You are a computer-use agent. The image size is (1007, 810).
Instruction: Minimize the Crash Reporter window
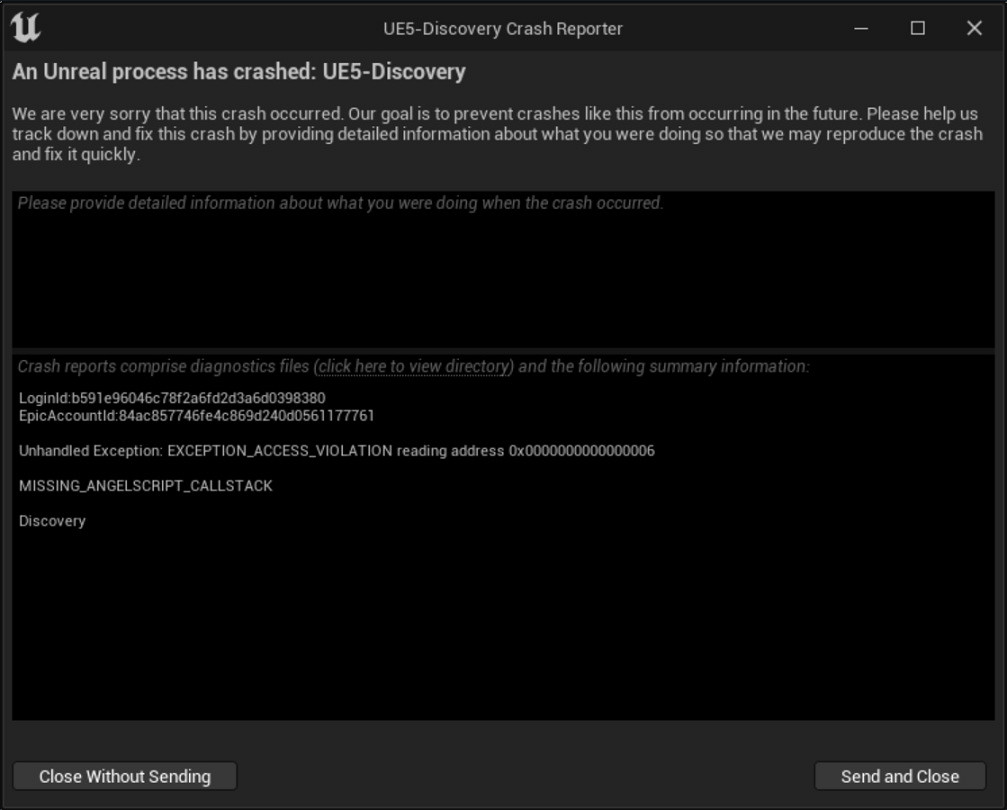861,28
